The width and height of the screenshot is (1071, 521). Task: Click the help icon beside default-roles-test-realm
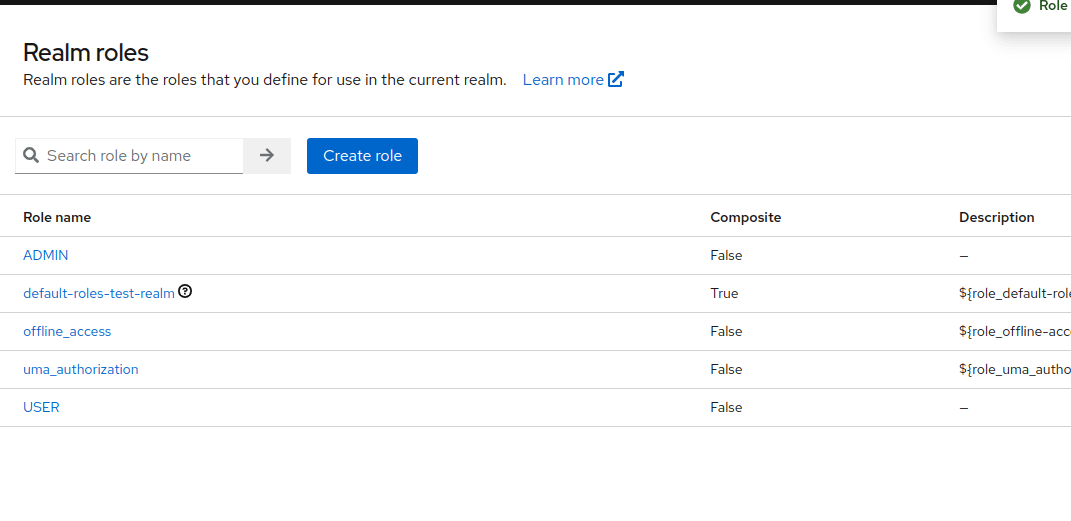point(185,292)
